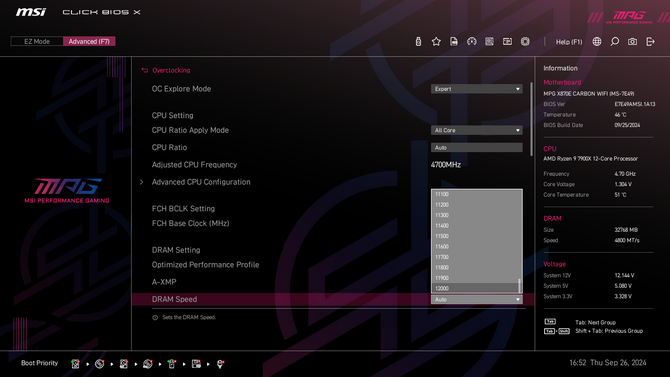Viewport: 670px width, 377px height.
Task: Change language with the globe icon
Action: (597, 41)
